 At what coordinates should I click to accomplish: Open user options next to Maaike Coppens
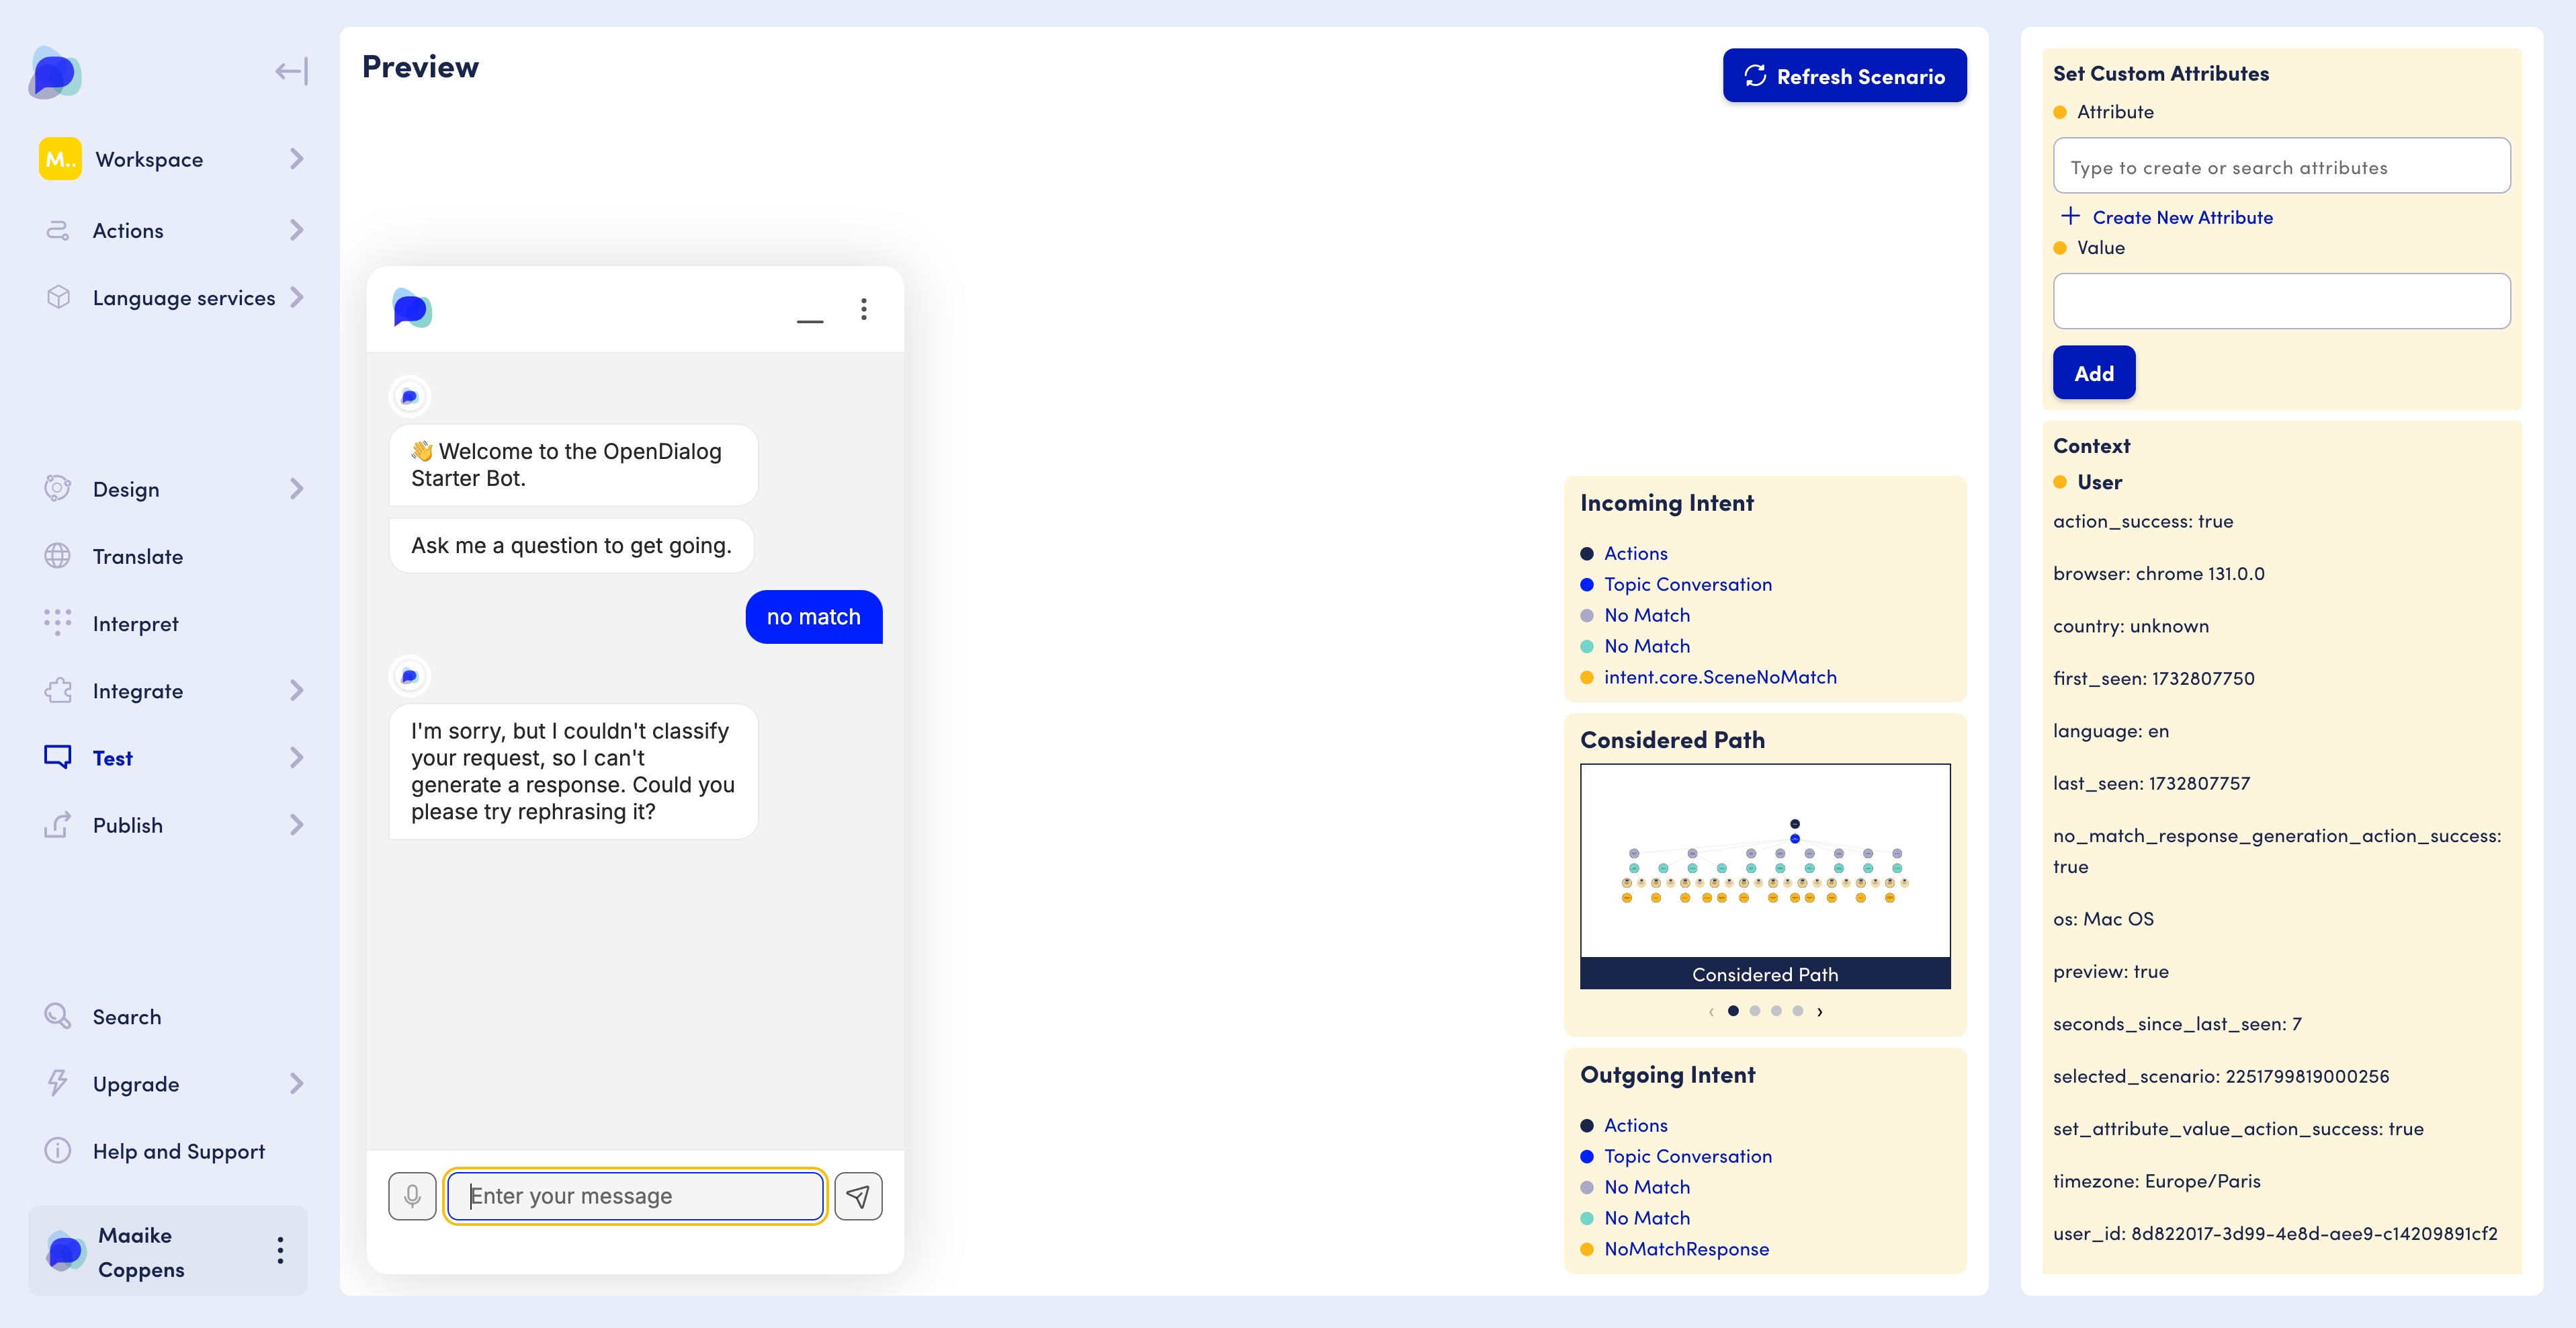(280, 1250)
